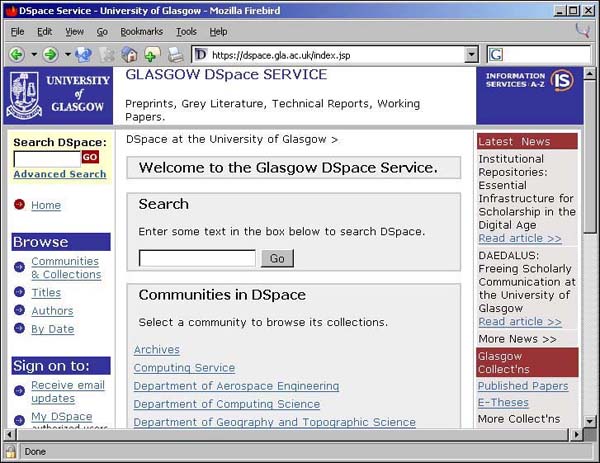Read article link under DAEDALUS news
The image size is (600, 463).
pos(520,321)
